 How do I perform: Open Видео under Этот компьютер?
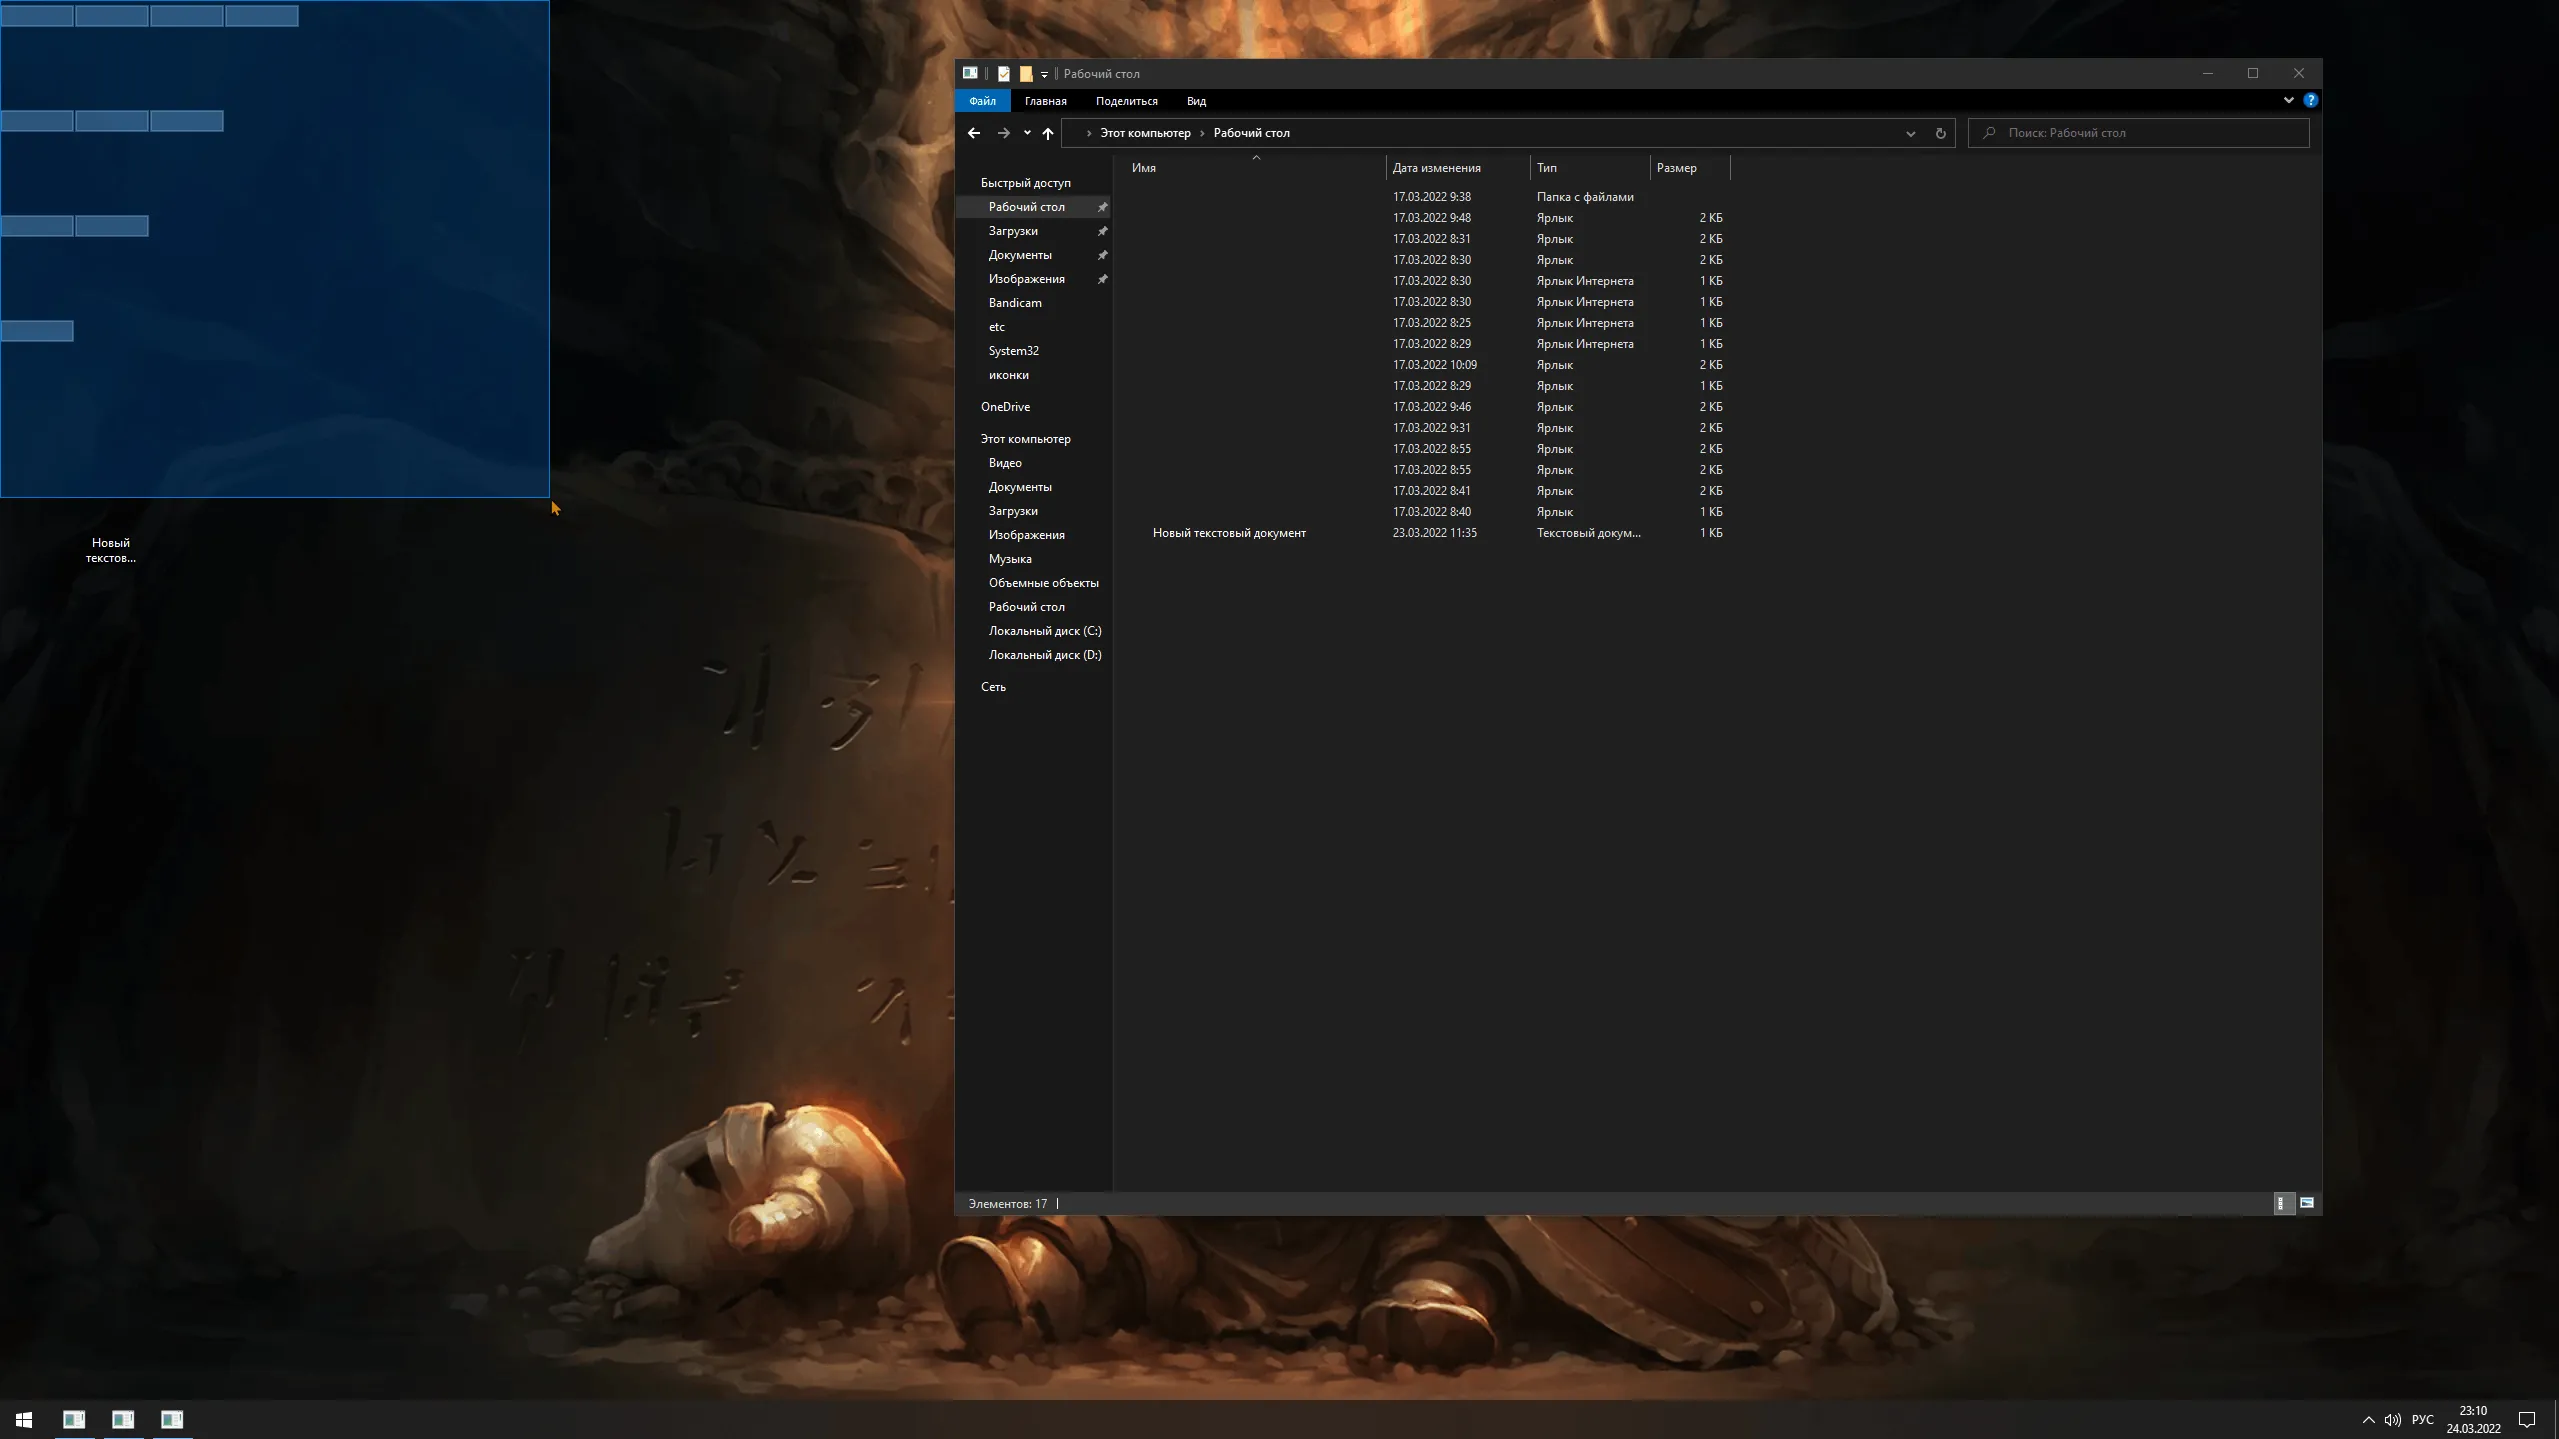pos(1005,463)
